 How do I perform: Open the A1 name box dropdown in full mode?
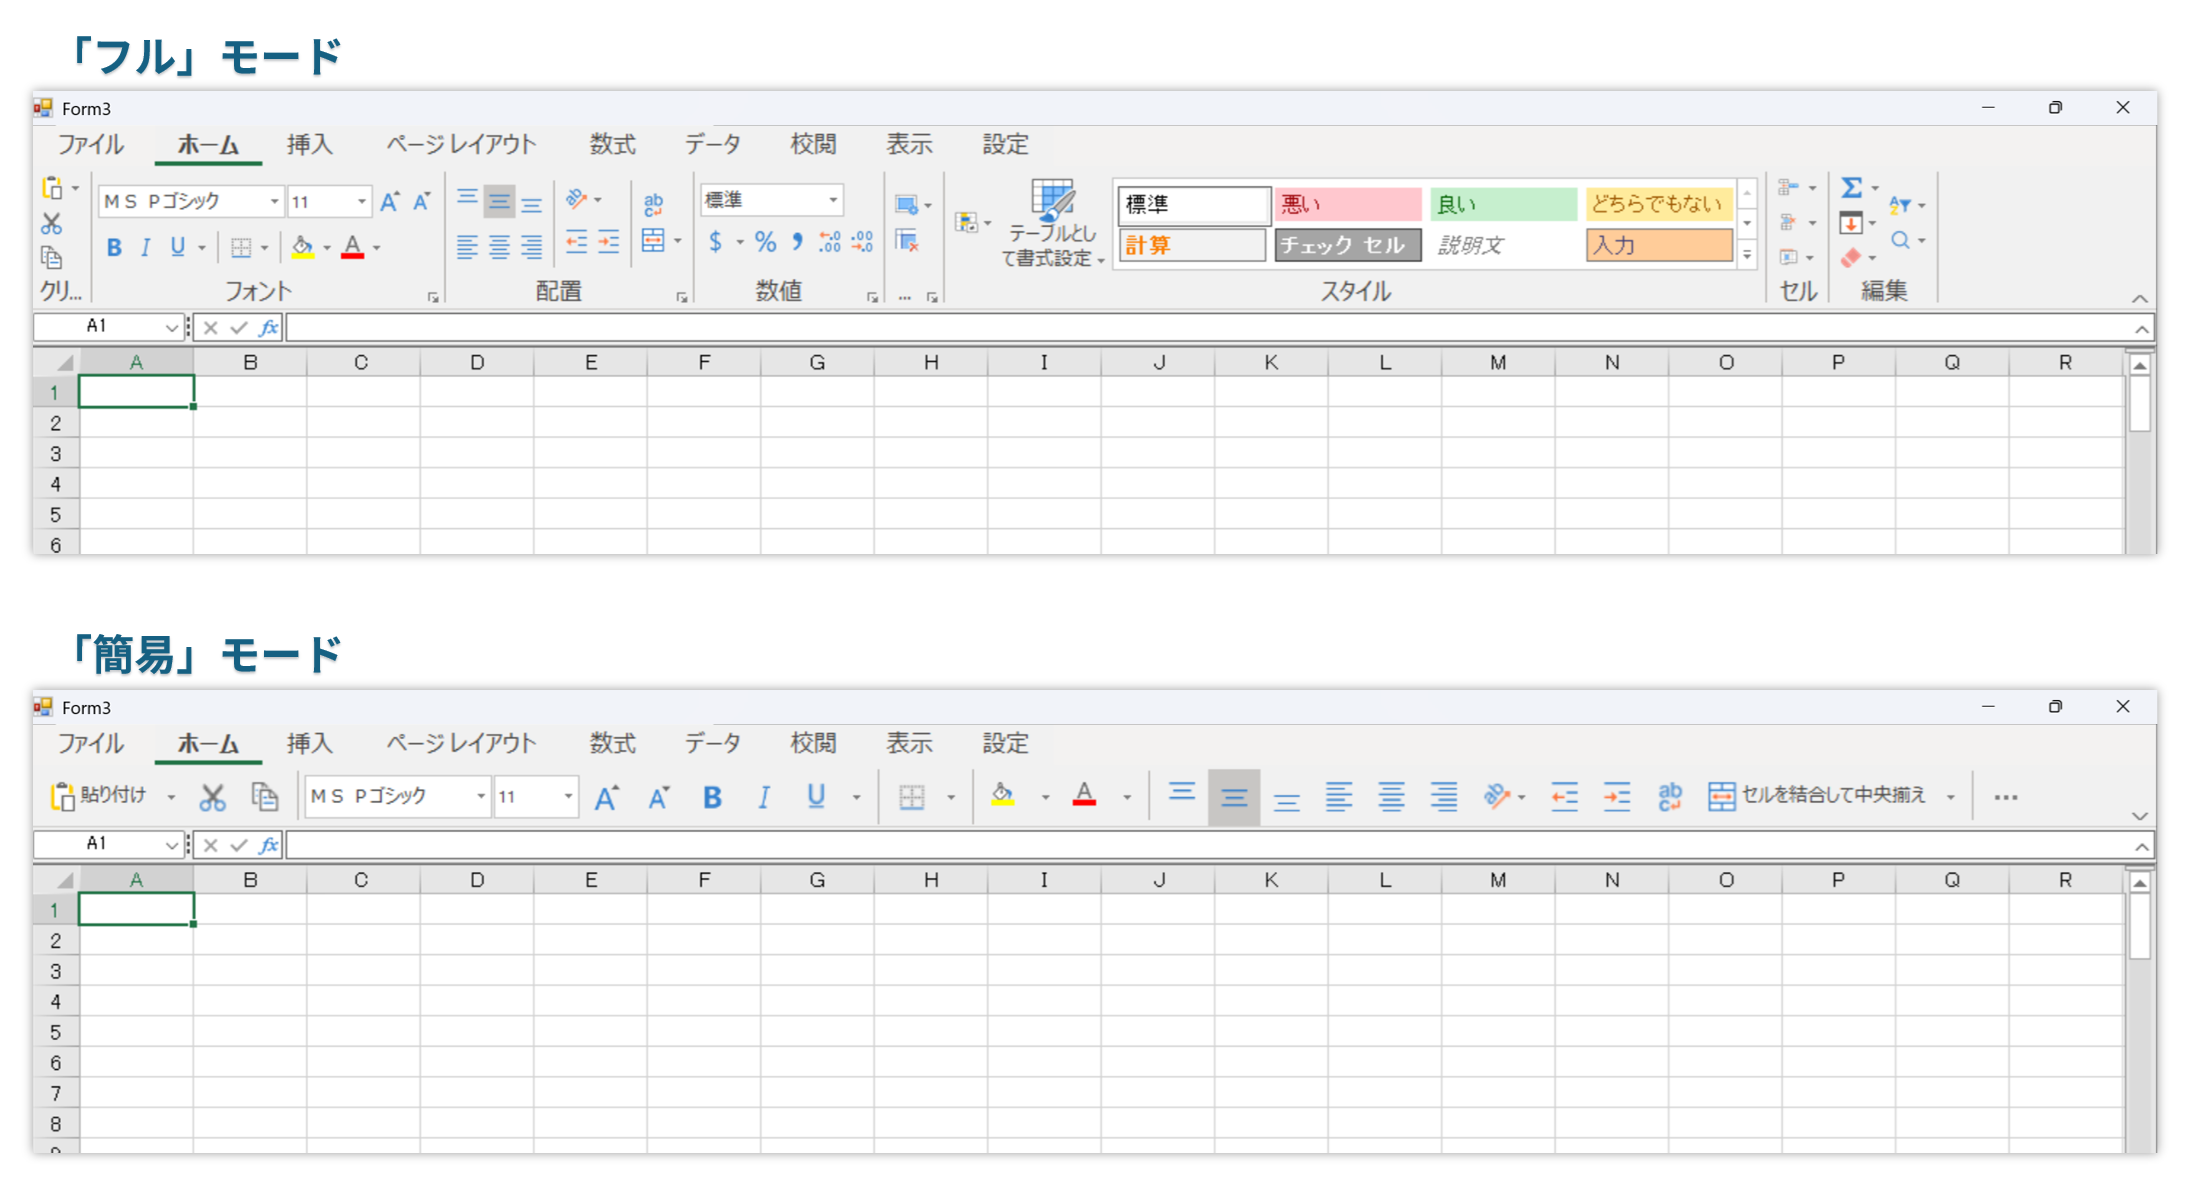(x=171, y=327)
